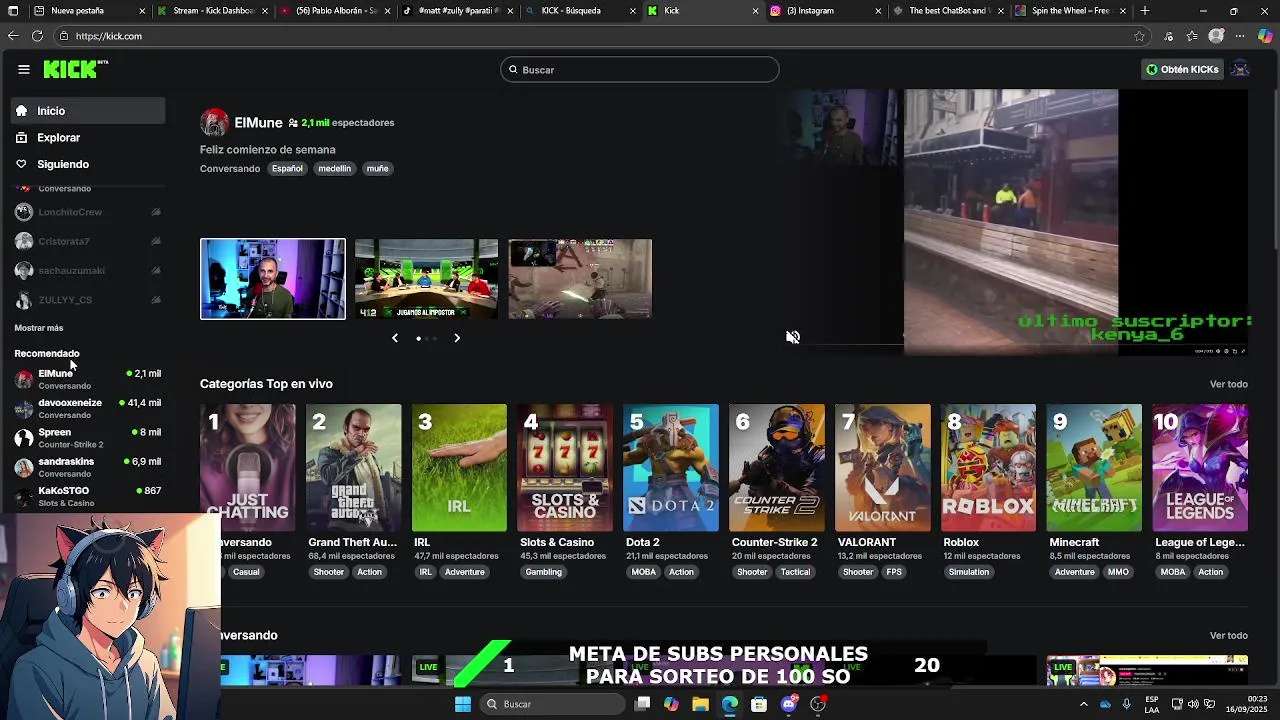Open recommended channel ElMune

tap(88, 379)
